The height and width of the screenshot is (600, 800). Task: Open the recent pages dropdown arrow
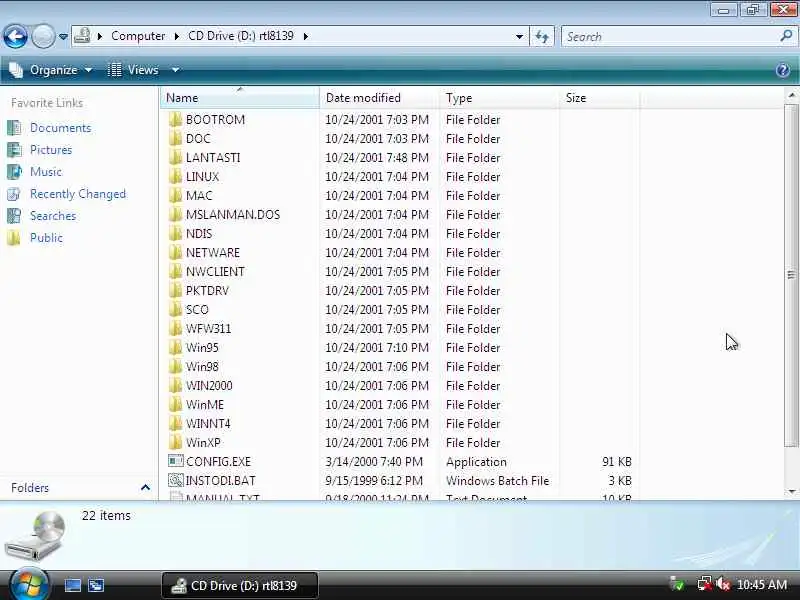pyautogui.click(x=63, y=37)
